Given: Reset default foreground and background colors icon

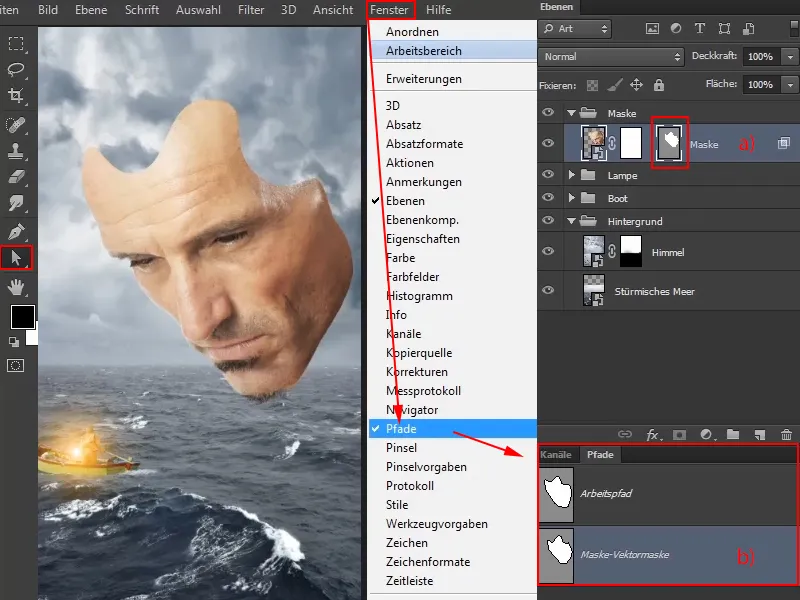Looking at the screenshot, I should (x=14, y=342).
